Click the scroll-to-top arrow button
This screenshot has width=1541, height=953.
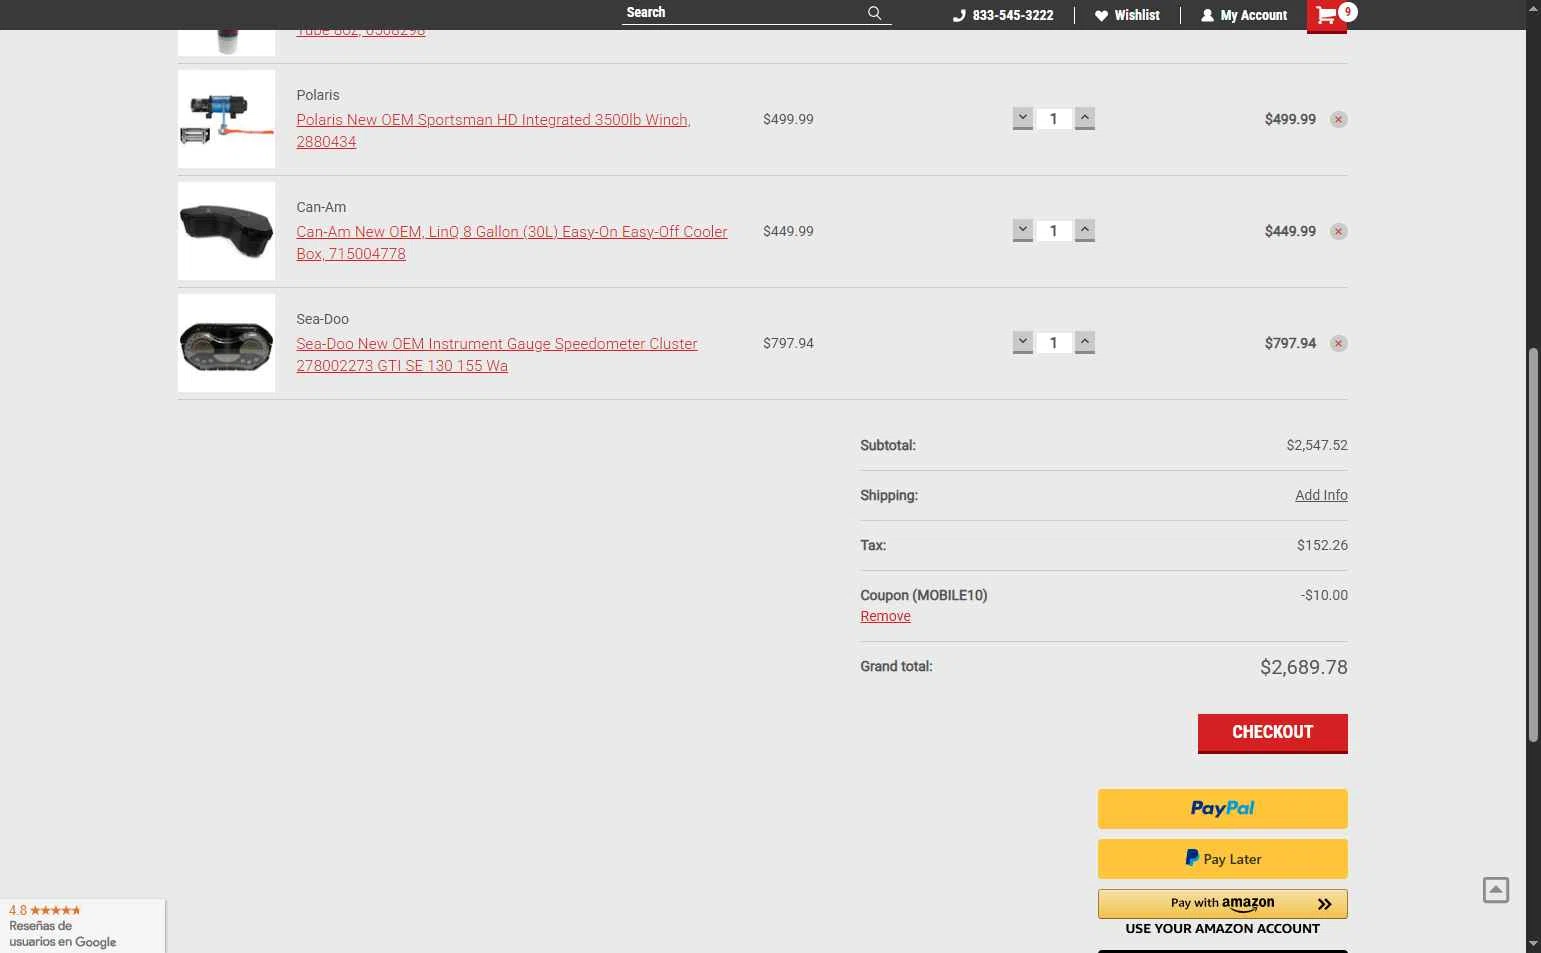[1495, 890]
